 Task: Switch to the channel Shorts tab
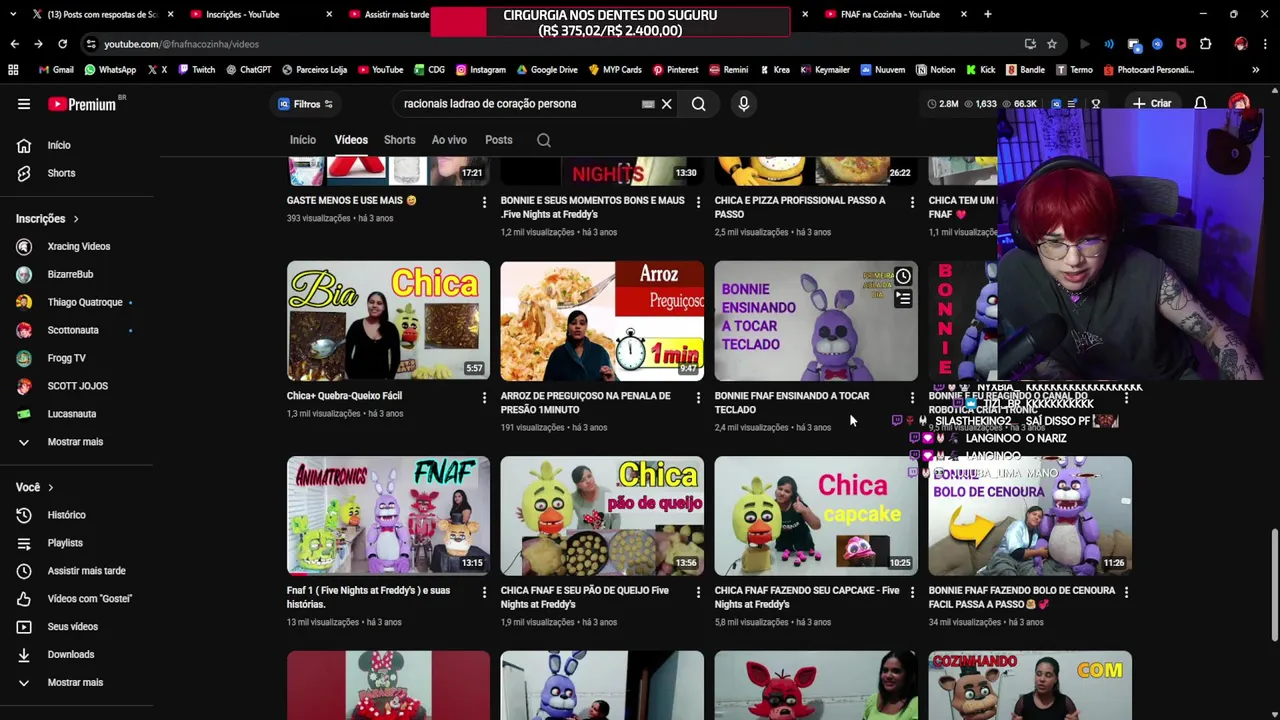click(399, 140)
